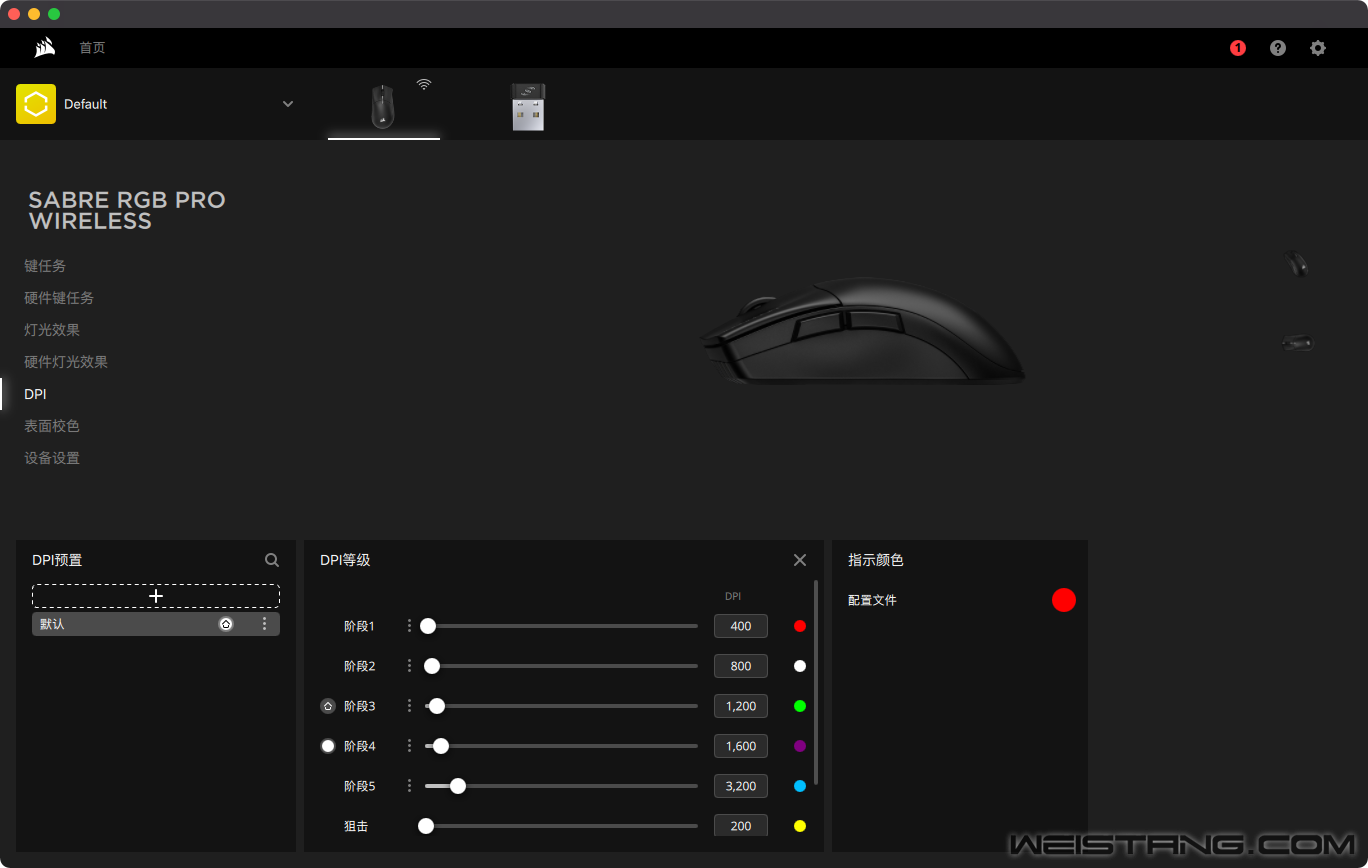Image resolution: width=1368 pixels, height=868 pixels.
Task: Edit the 1,600 DPI value field
Action: [741, 746]
